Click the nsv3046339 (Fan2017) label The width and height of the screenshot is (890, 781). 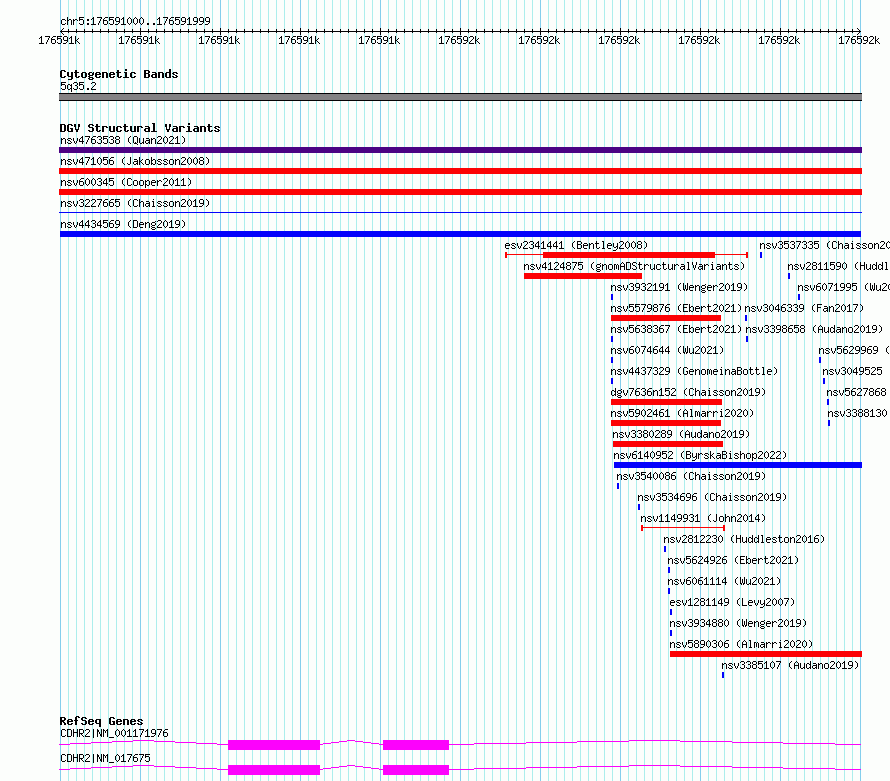(x=804, y=308)
